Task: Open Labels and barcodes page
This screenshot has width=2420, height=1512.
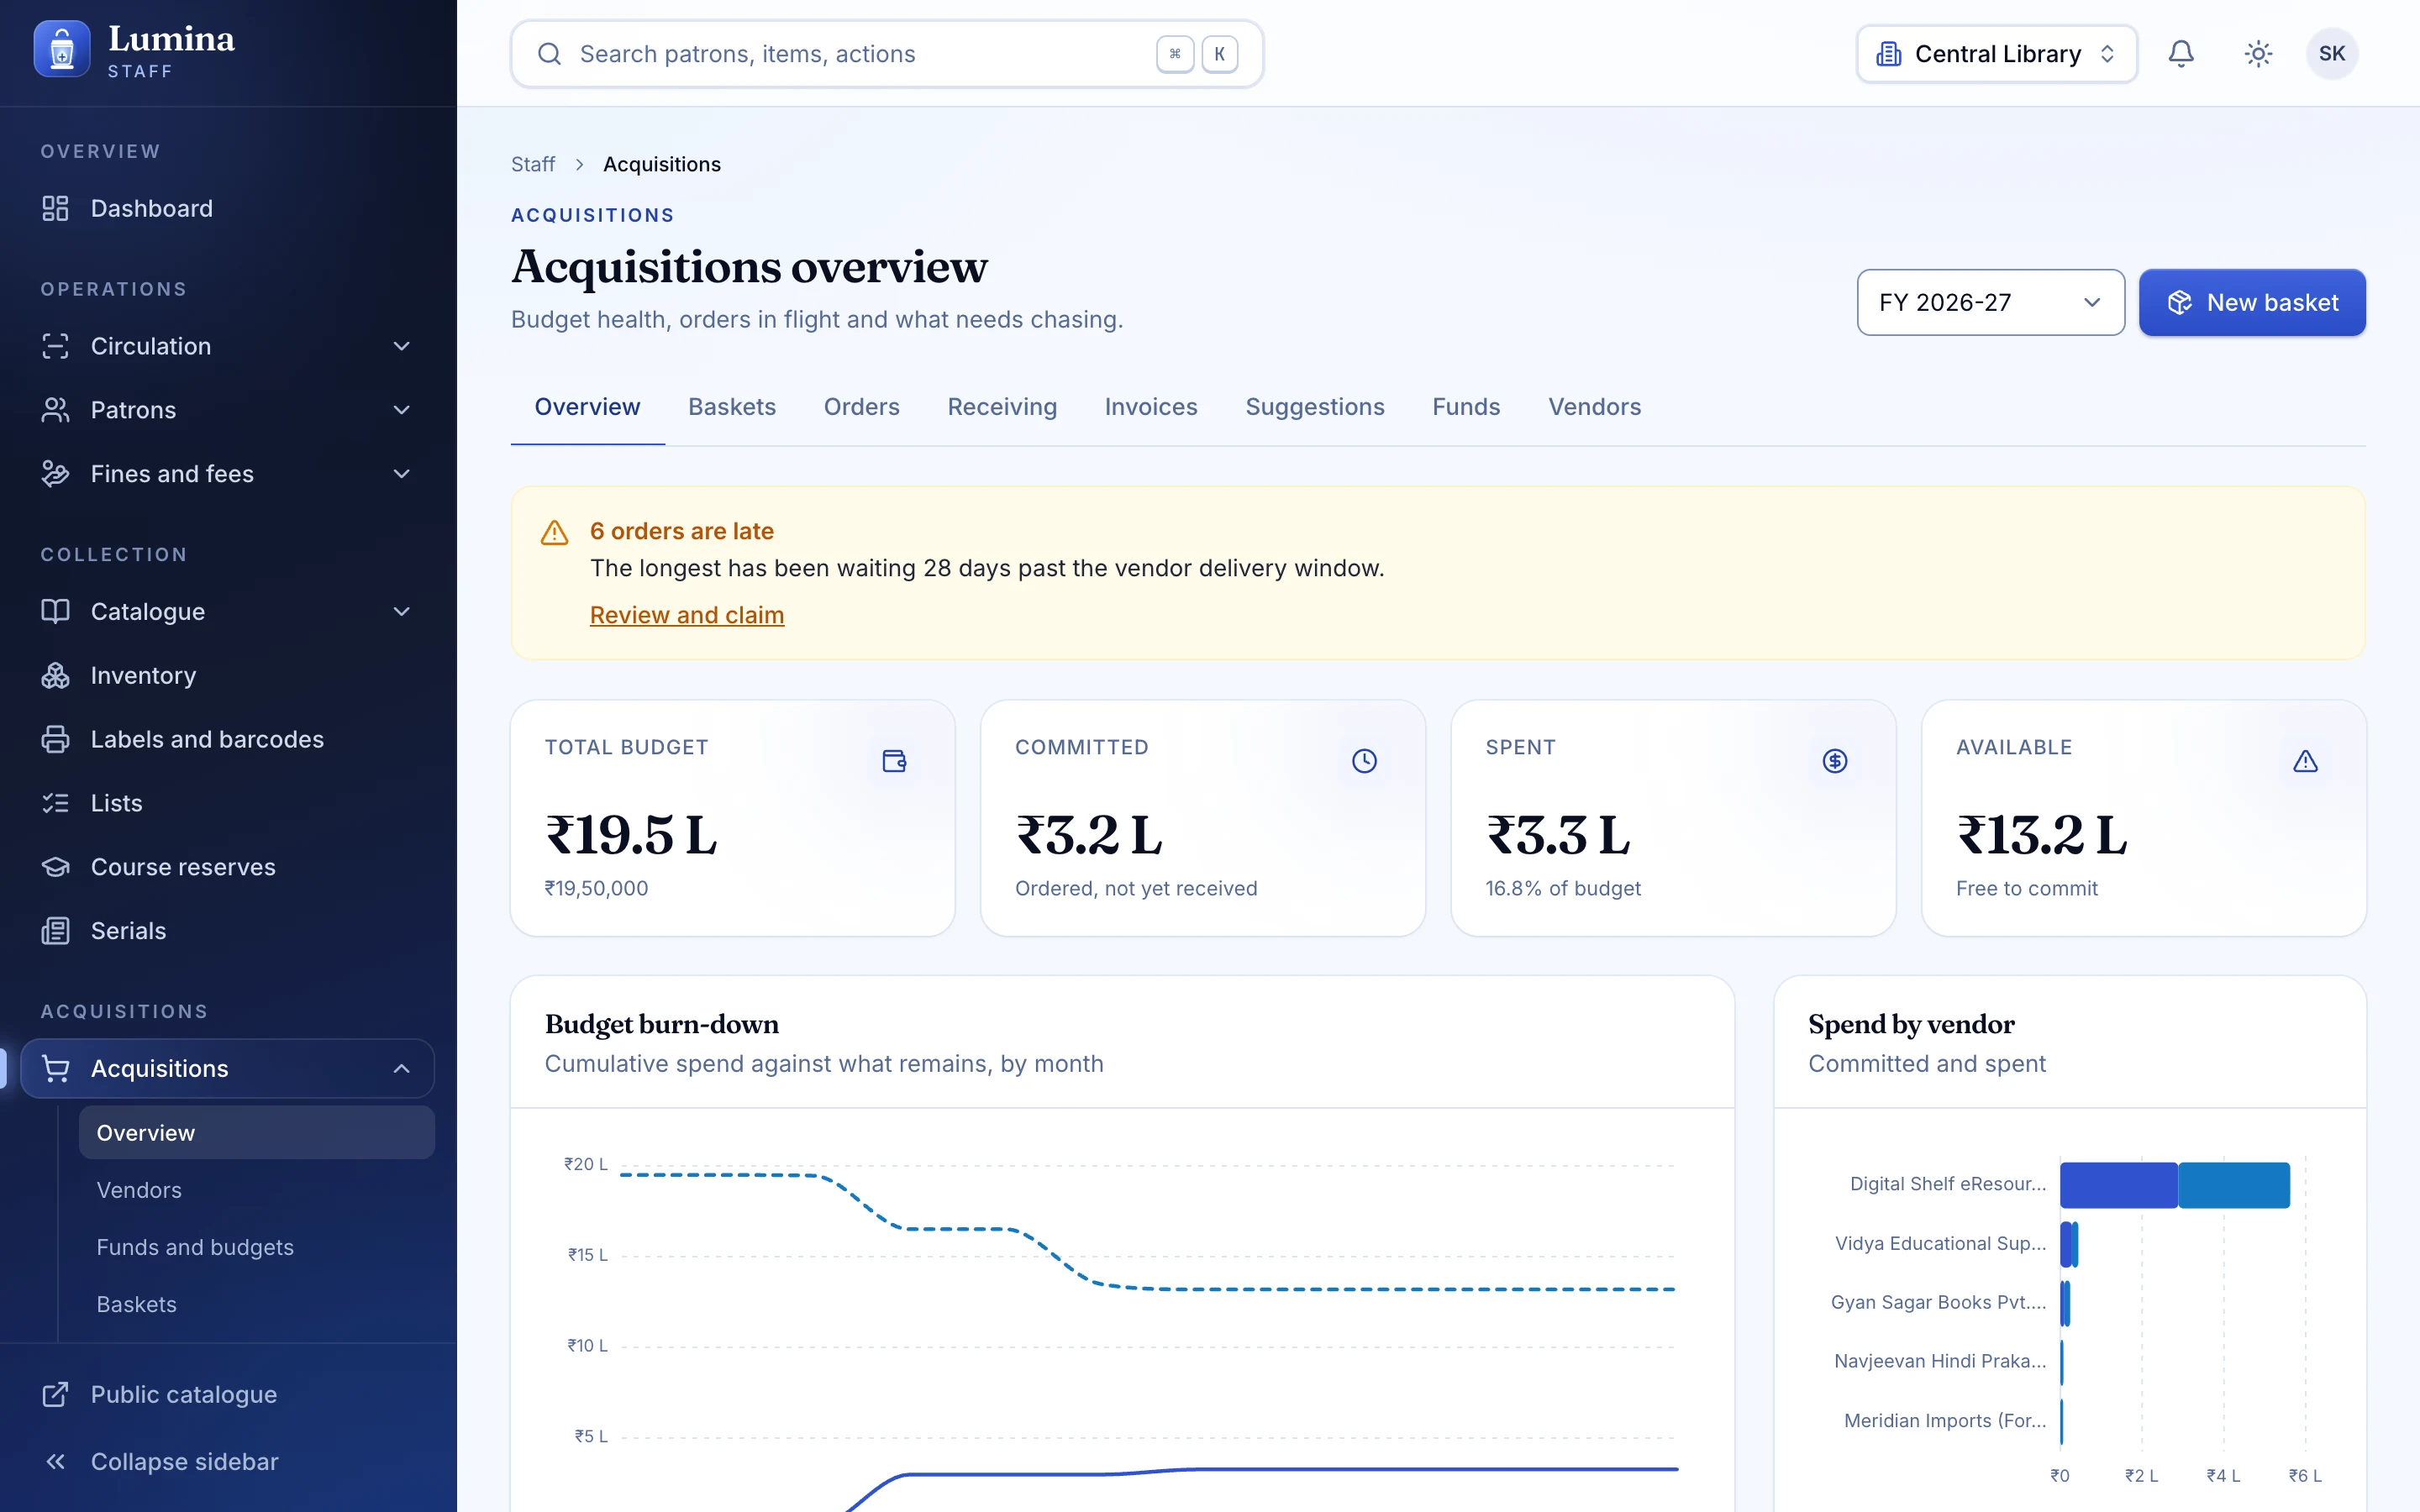Action: [x=228, y=739]
